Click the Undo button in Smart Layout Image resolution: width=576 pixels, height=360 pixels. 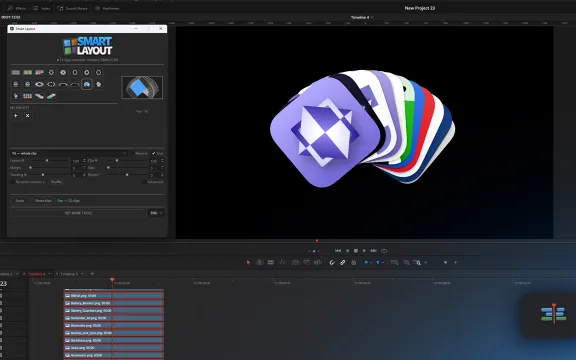coord(20,201)
